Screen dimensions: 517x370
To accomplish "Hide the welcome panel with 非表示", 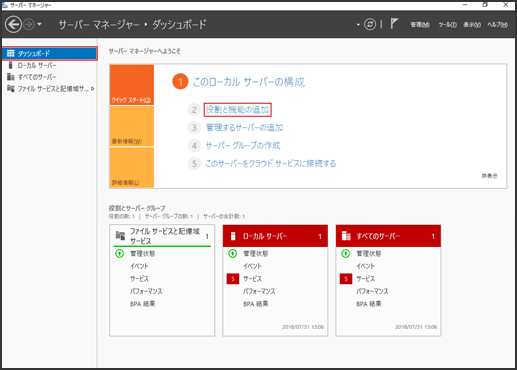I will click(489, 176).
